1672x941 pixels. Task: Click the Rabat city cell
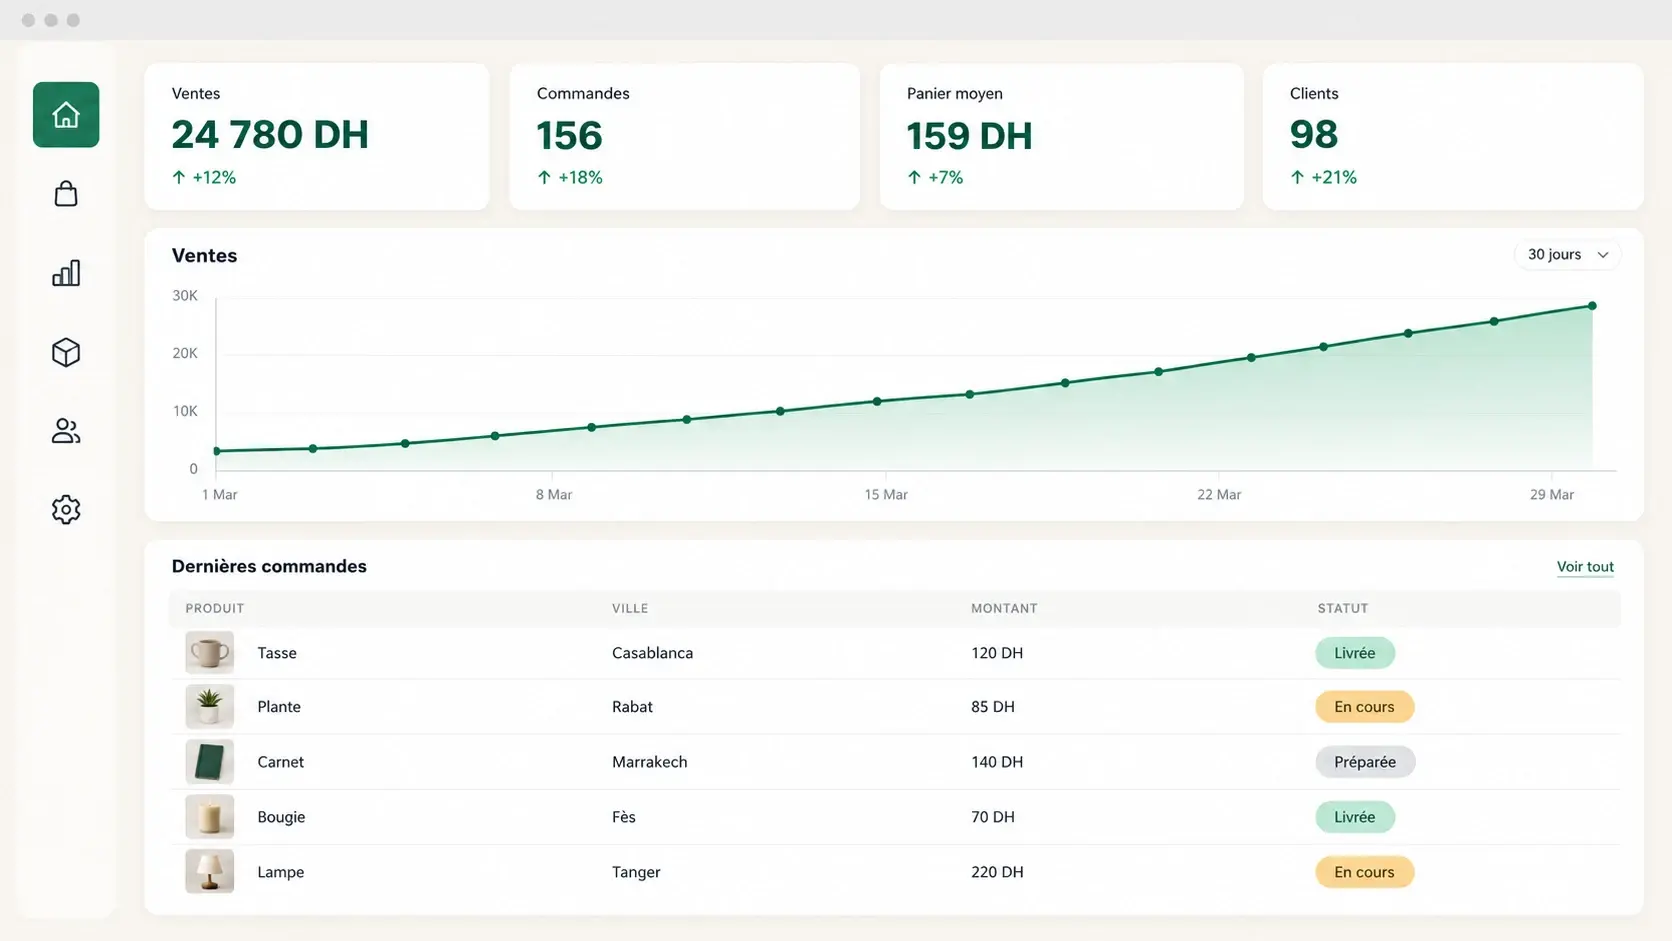[x=632, y=707]
